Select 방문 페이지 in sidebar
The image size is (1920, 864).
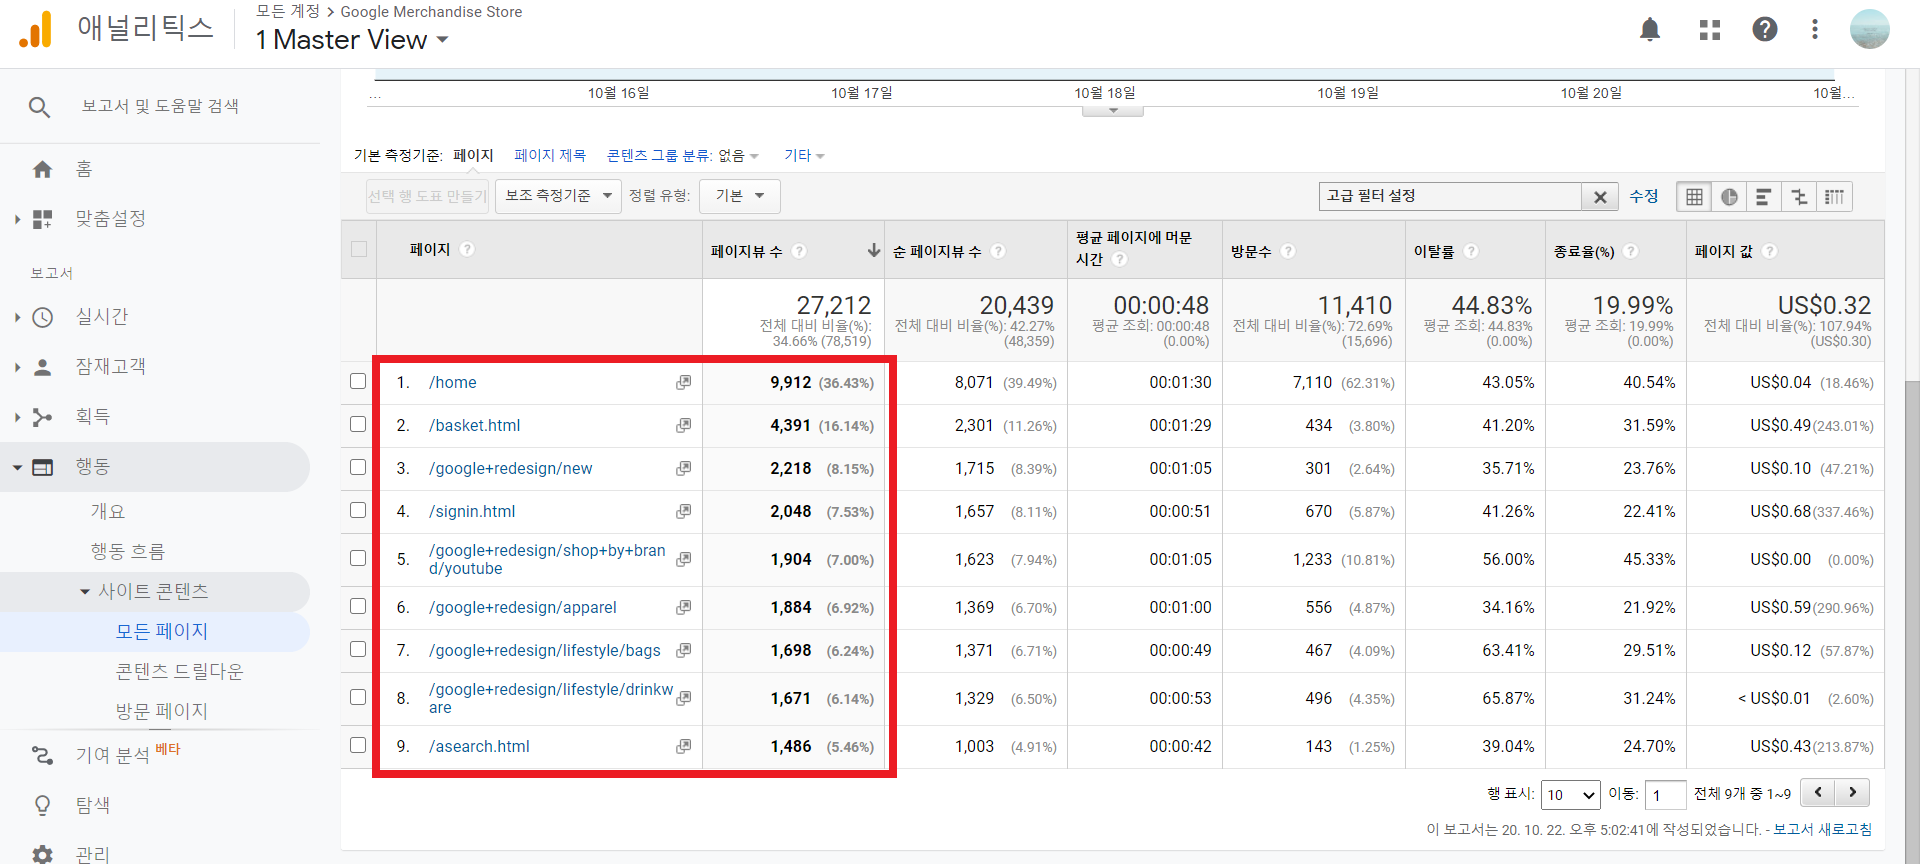coord(162,711)
